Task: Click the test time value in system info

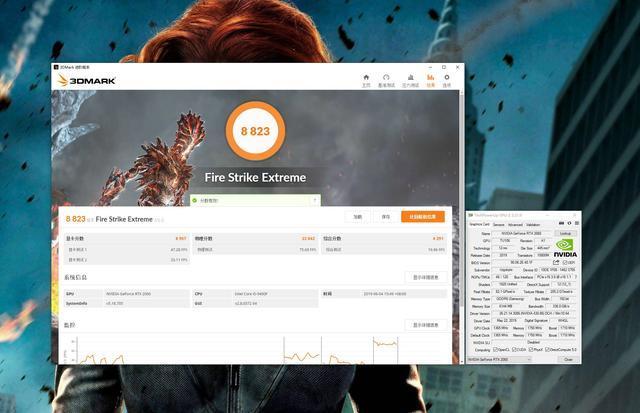Action: (384, 293)
